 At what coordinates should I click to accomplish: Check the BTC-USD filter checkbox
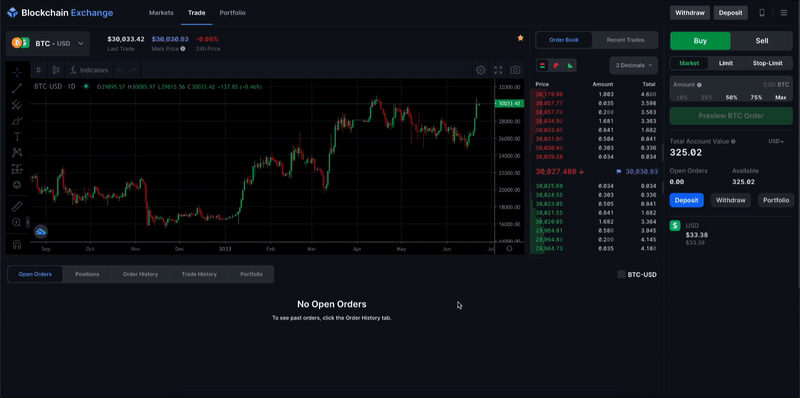pos(621,275)
